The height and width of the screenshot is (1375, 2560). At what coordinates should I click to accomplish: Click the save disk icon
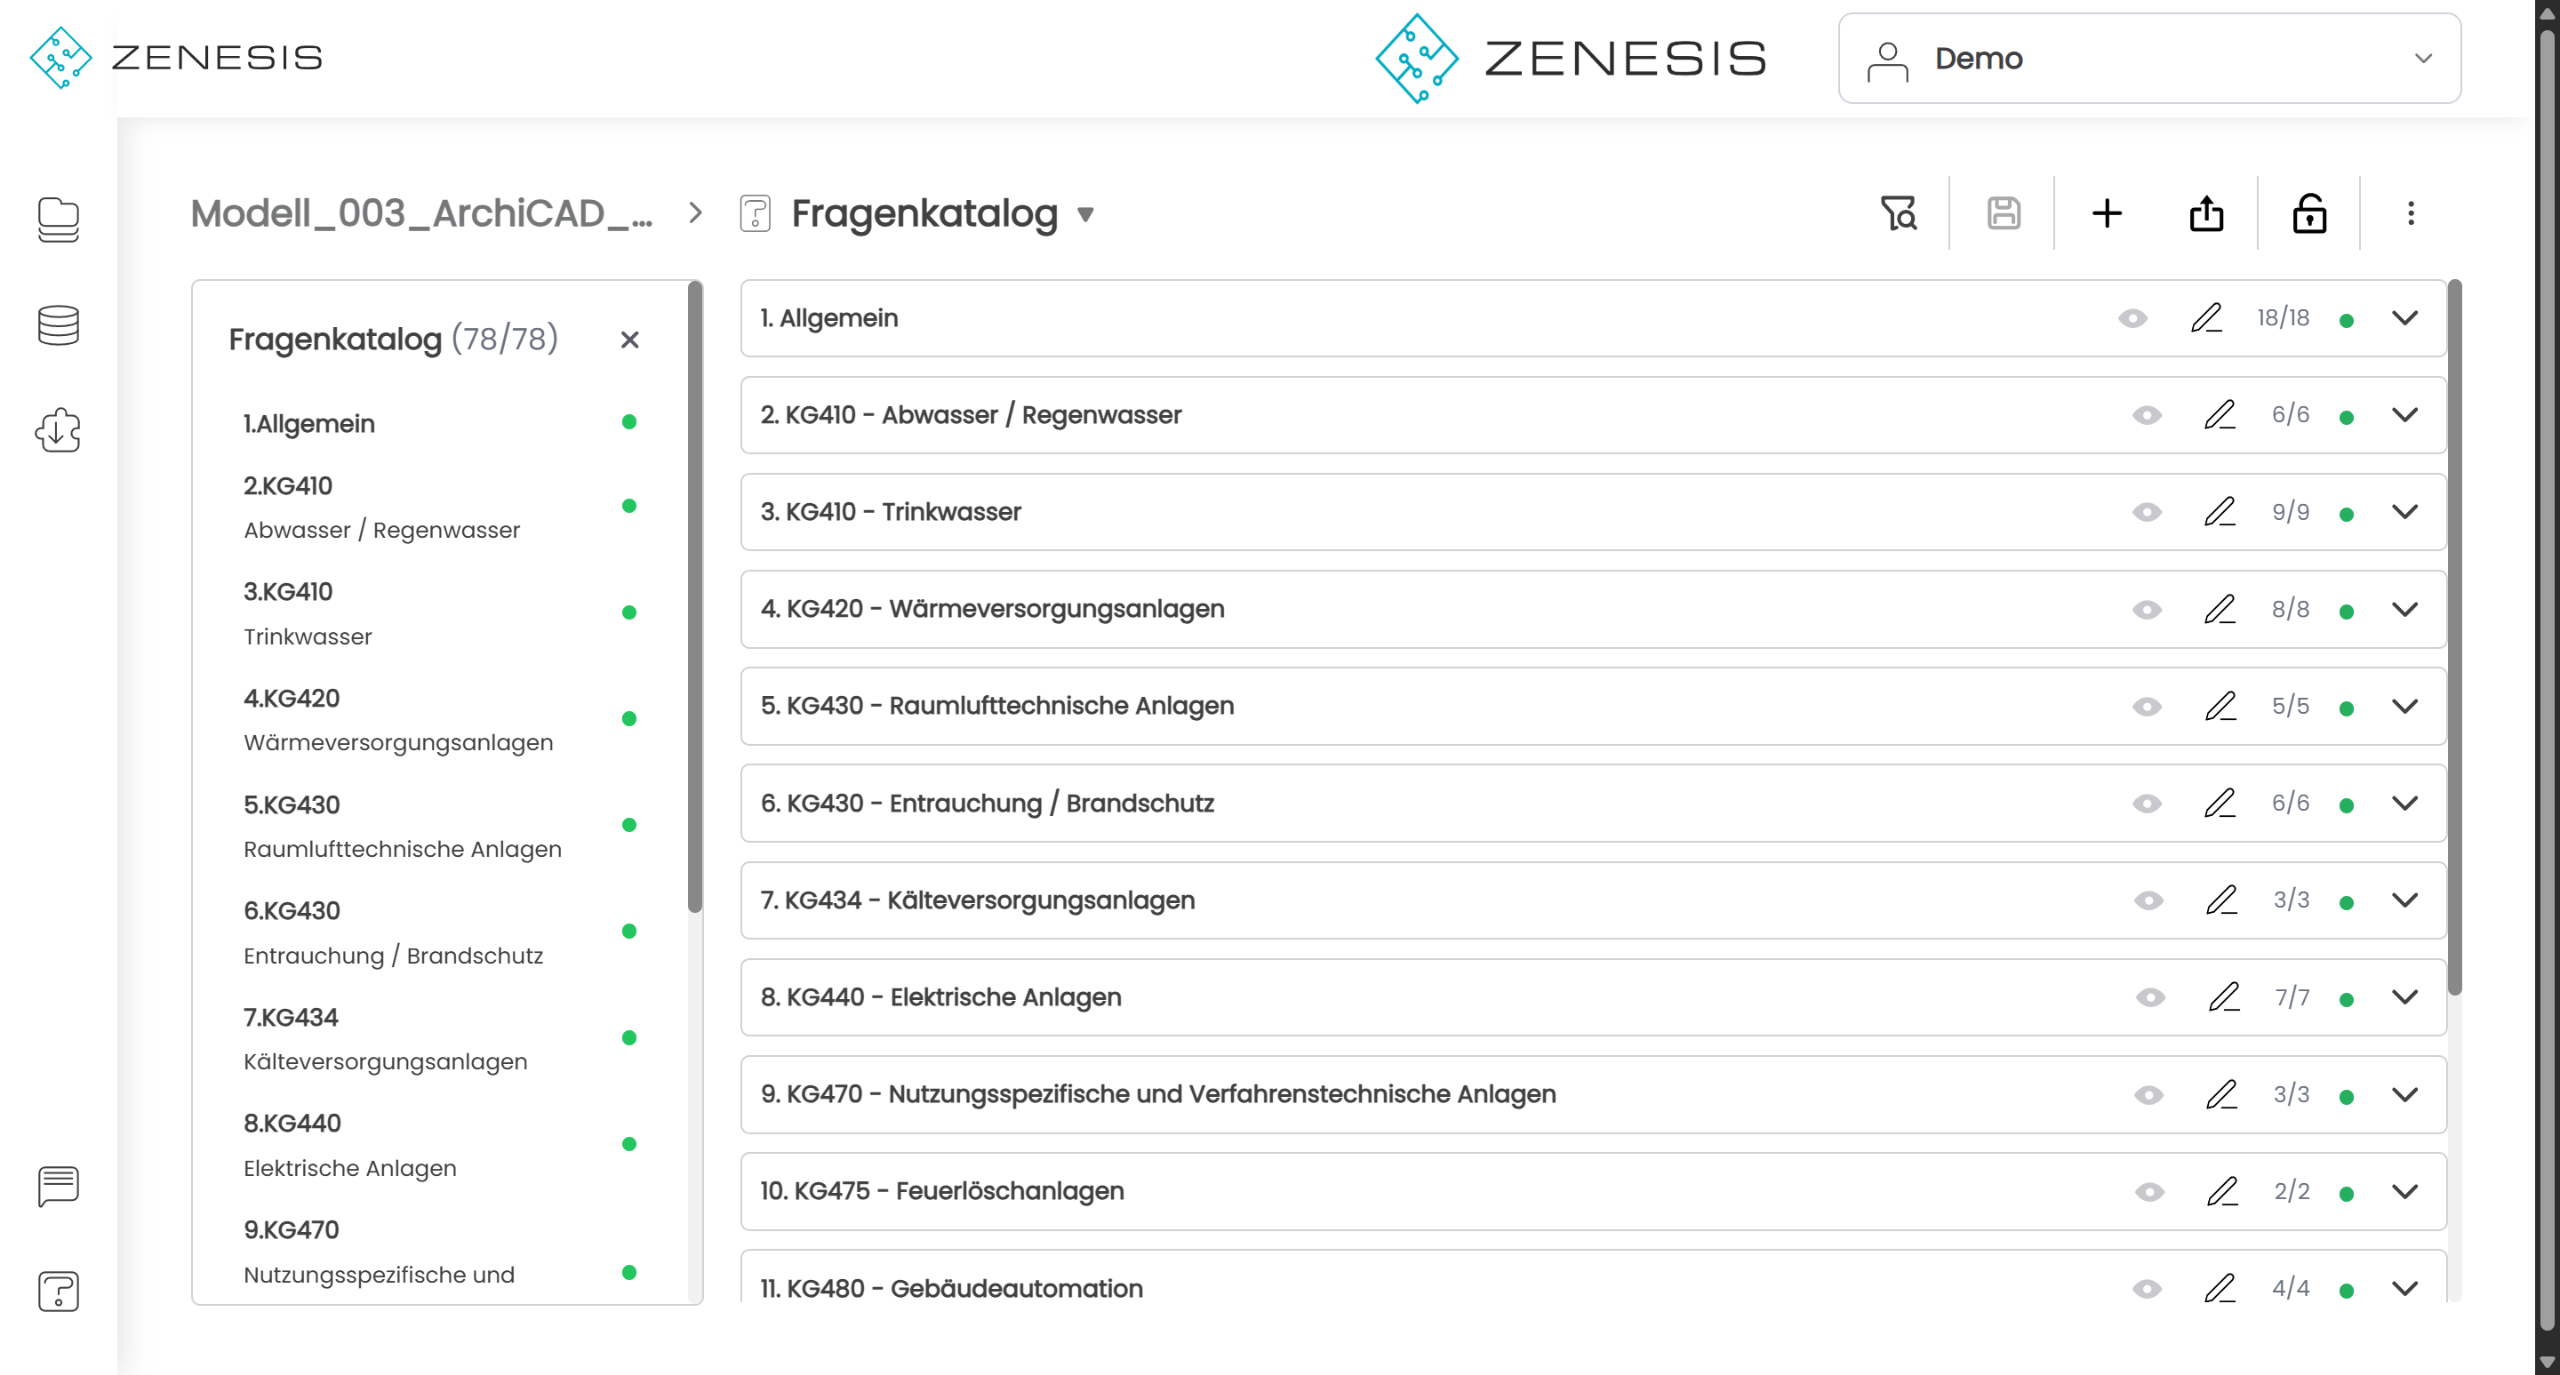tap(2003, 213)
